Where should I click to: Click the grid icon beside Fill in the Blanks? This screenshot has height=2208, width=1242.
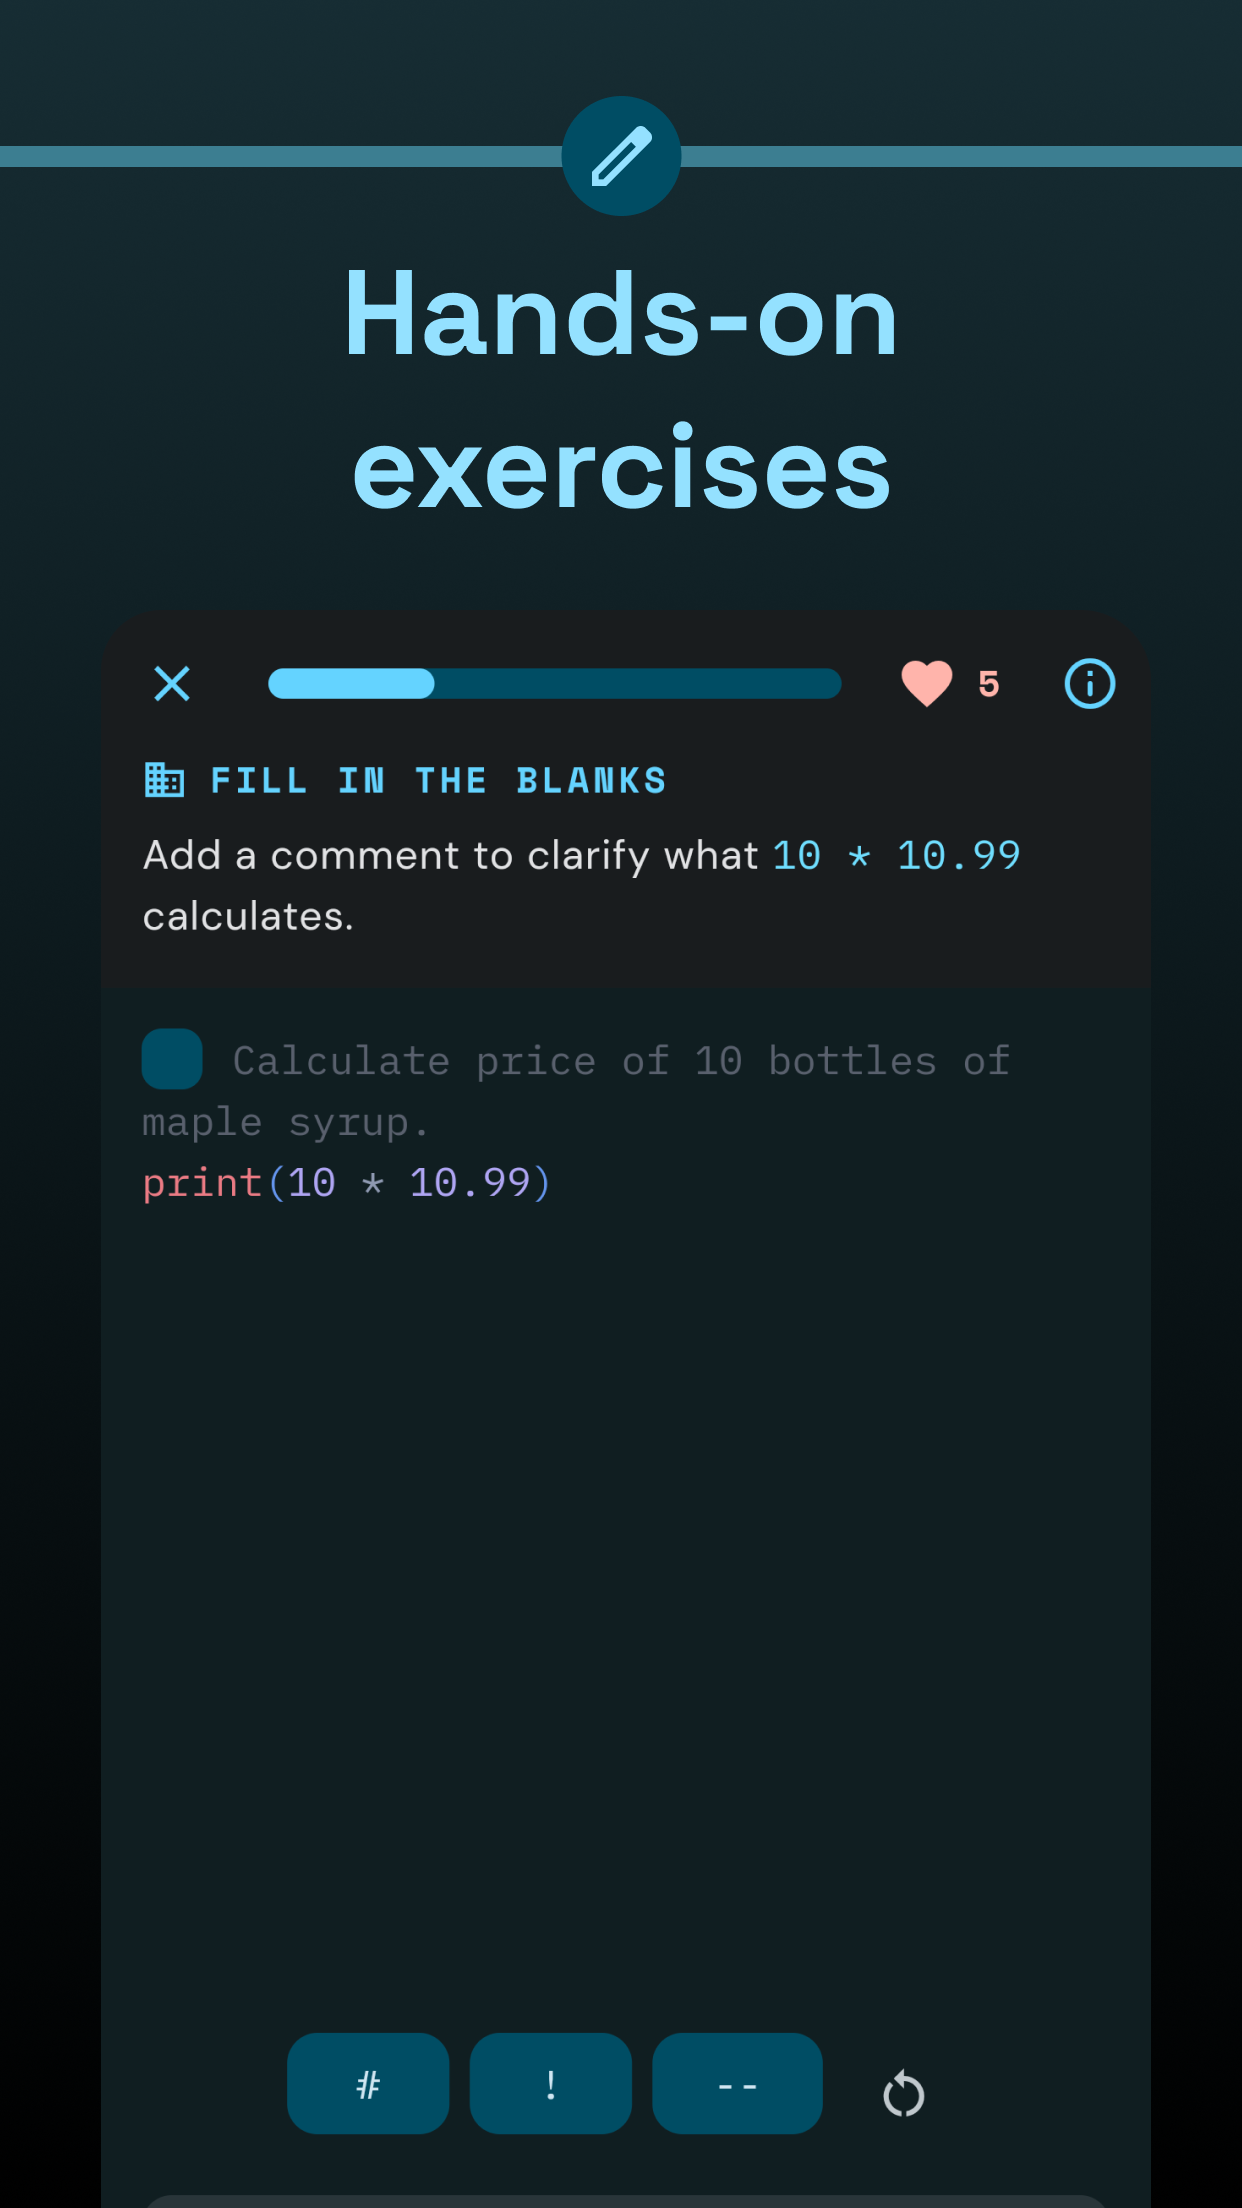(x=164, y=780)
